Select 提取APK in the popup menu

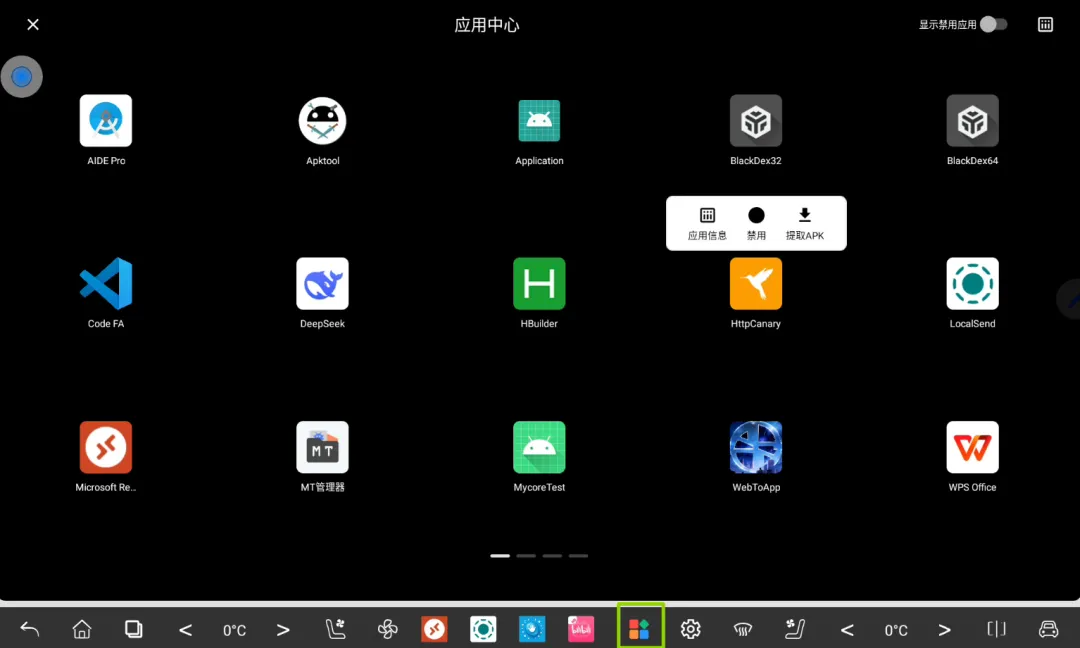tap(804, 224)
